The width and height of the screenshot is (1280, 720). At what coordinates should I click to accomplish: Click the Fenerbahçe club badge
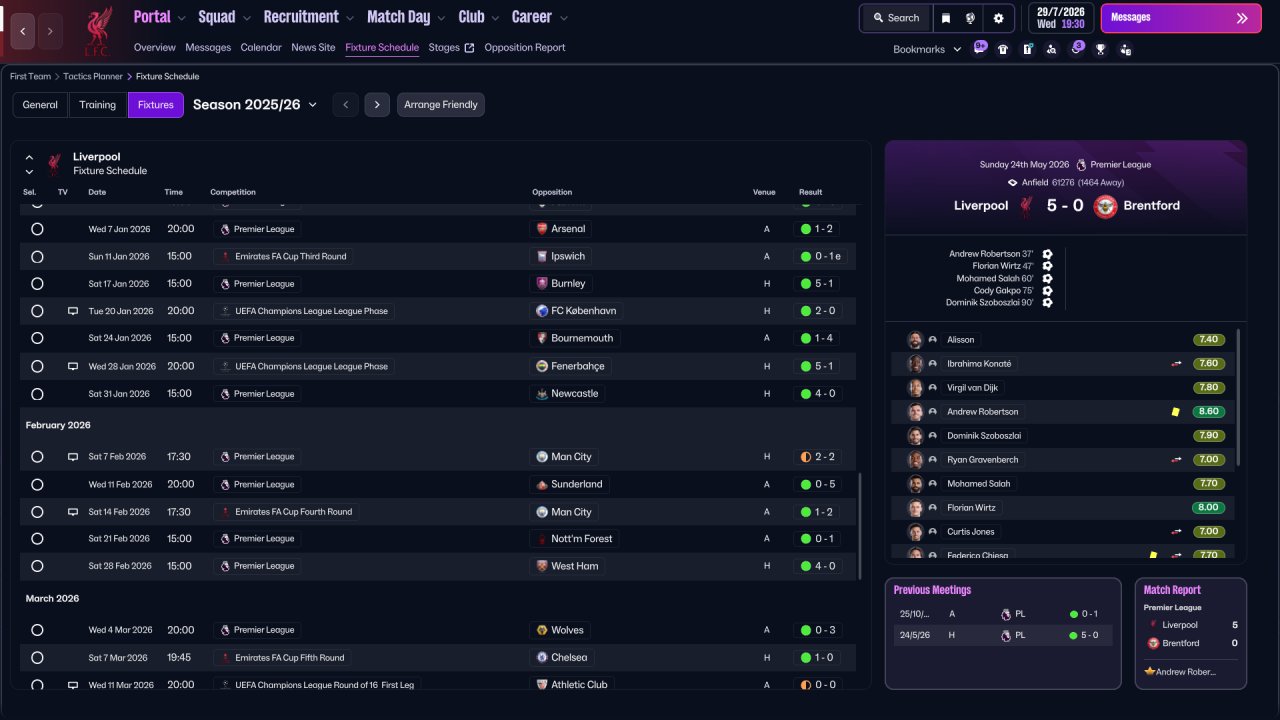tap(542, 366)
